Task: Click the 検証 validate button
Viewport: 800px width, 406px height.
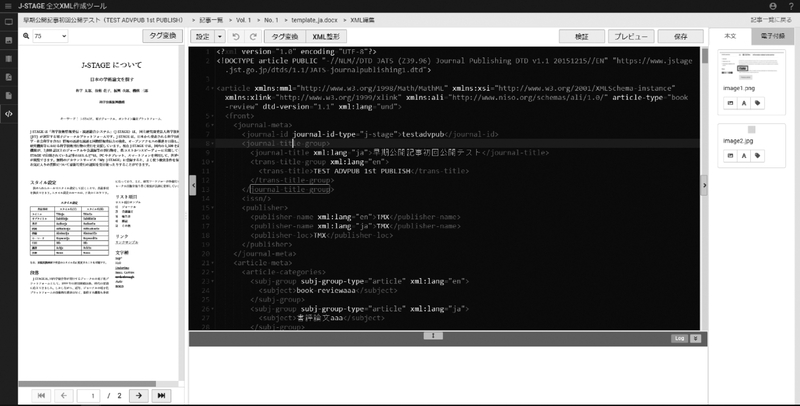Action: (x=582, y=36)
